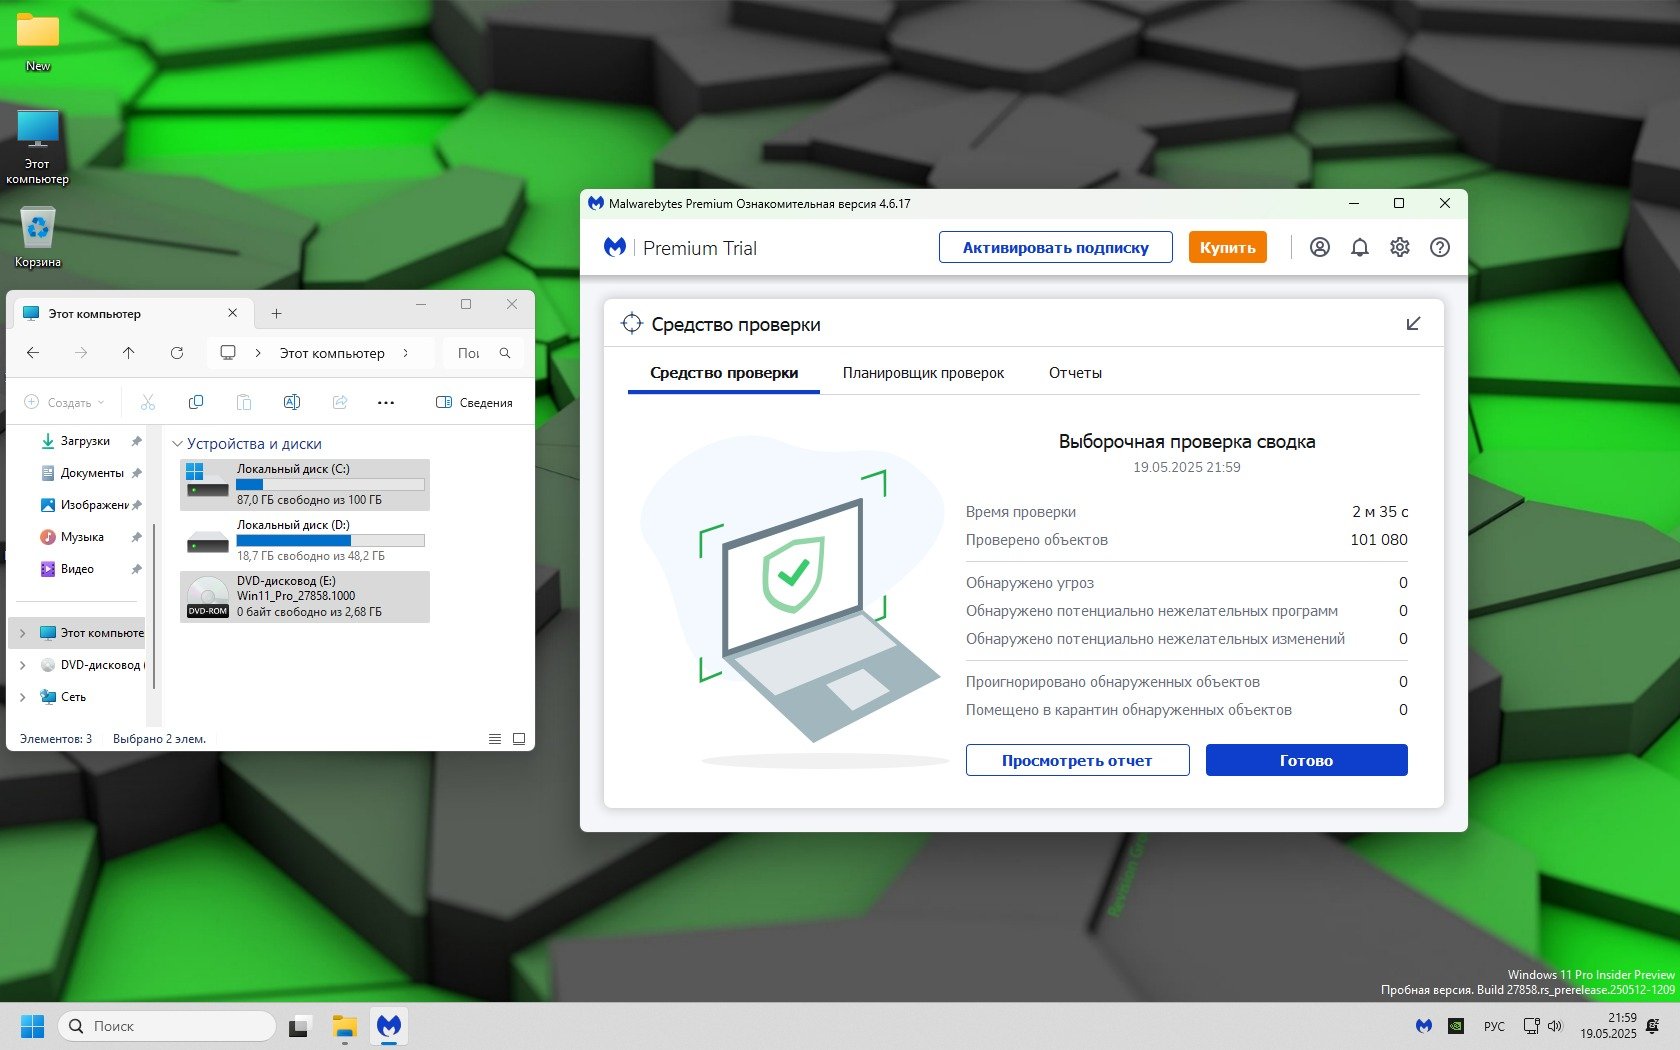Open the three-dots more options menu in Explorer
This screenshot has height=1050, width=1680.
click(x=386, y=402)
